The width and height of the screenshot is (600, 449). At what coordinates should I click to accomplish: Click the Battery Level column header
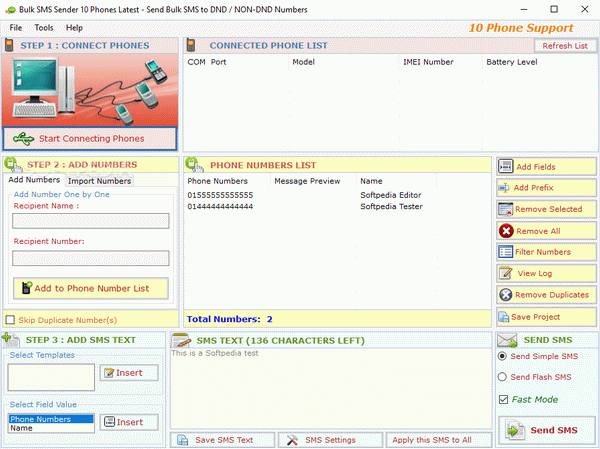click(x=512, y=62)
